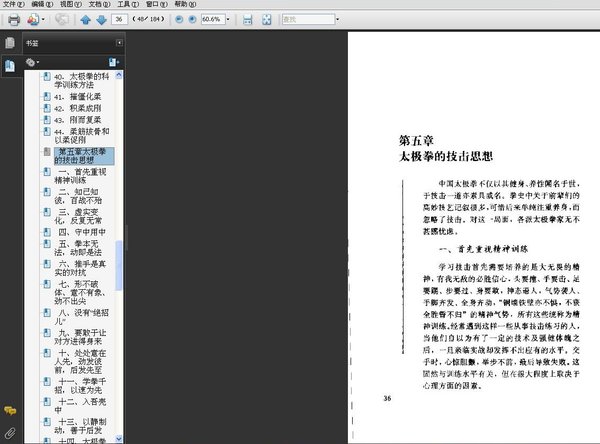
Task: Select bookmark 四、守中用中
Action: [82, 232]
